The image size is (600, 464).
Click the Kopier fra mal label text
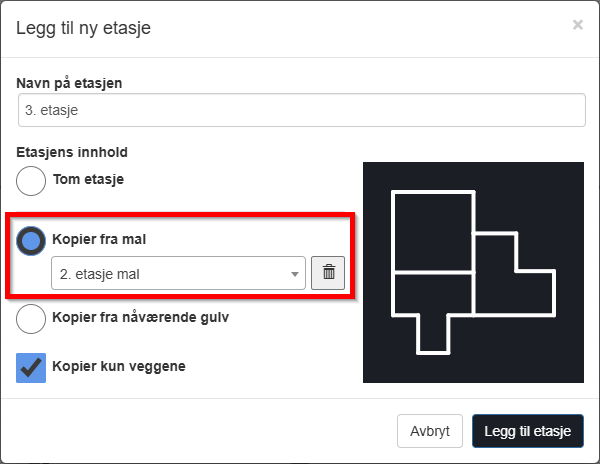(x=97, y=240)
